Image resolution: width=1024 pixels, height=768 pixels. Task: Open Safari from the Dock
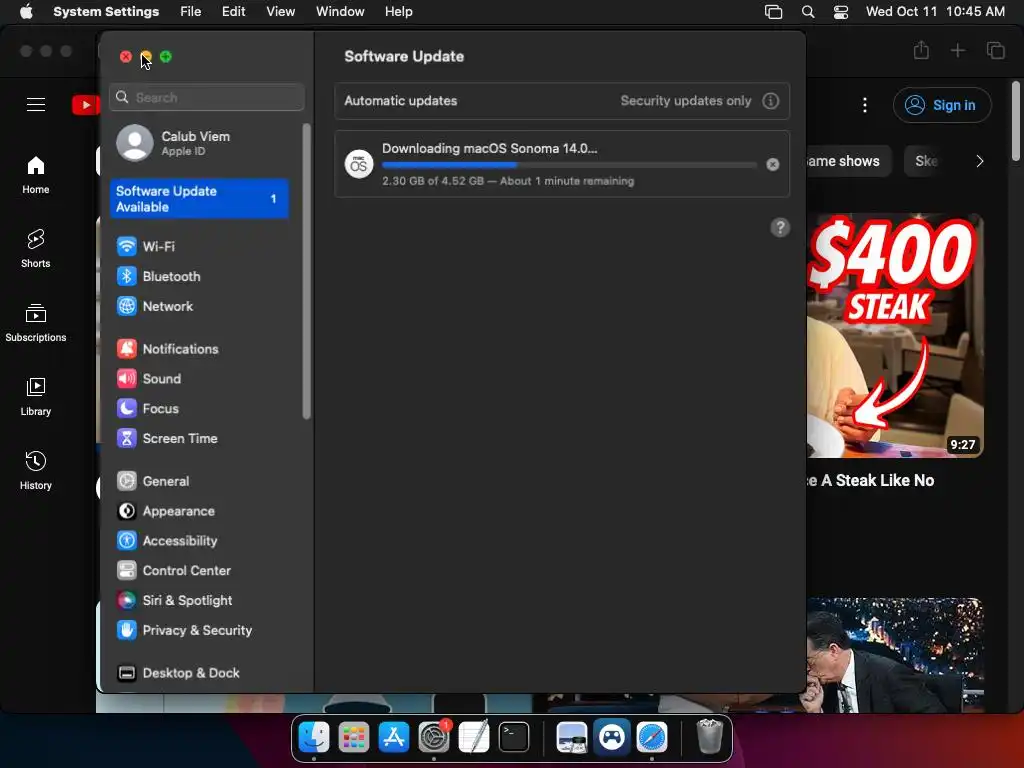click(x=652, y=737)
